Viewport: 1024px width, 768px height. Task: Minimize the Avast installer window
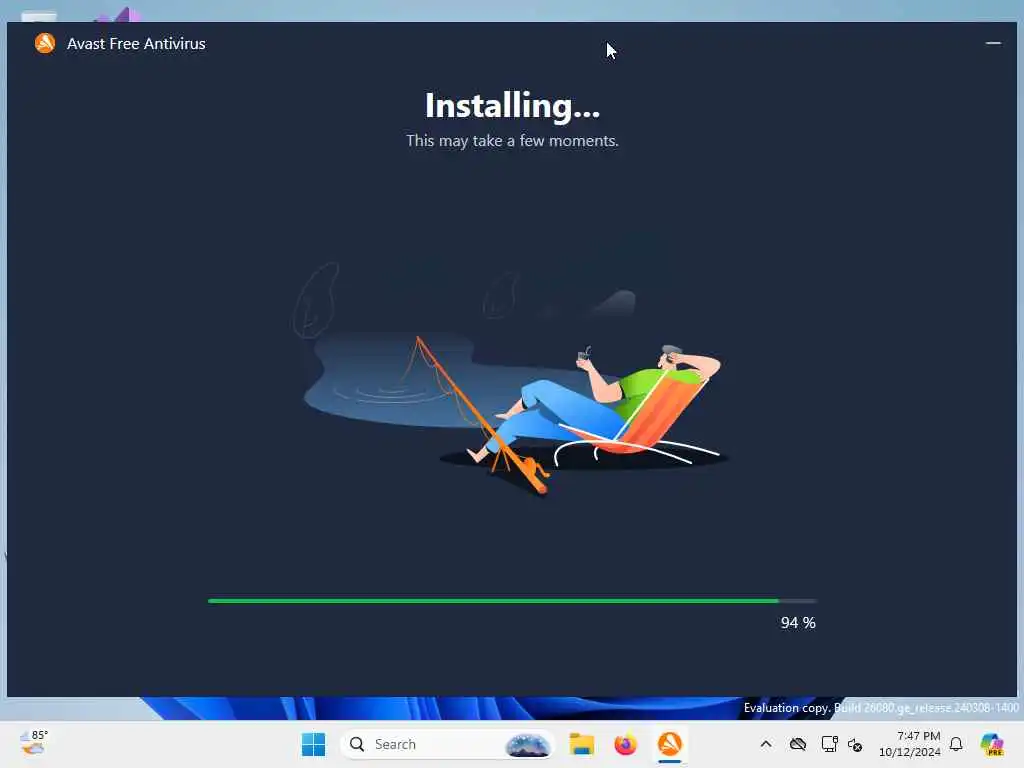993,43
